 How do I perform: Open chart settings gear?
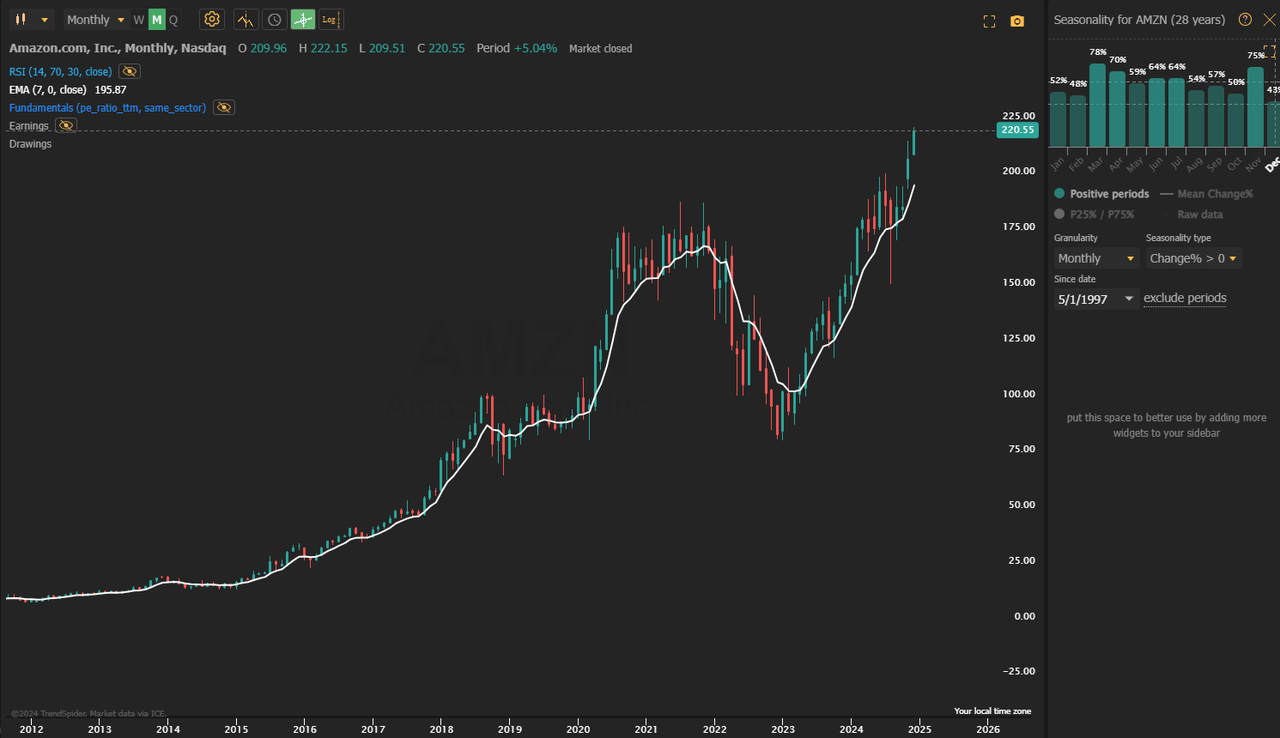212,20
